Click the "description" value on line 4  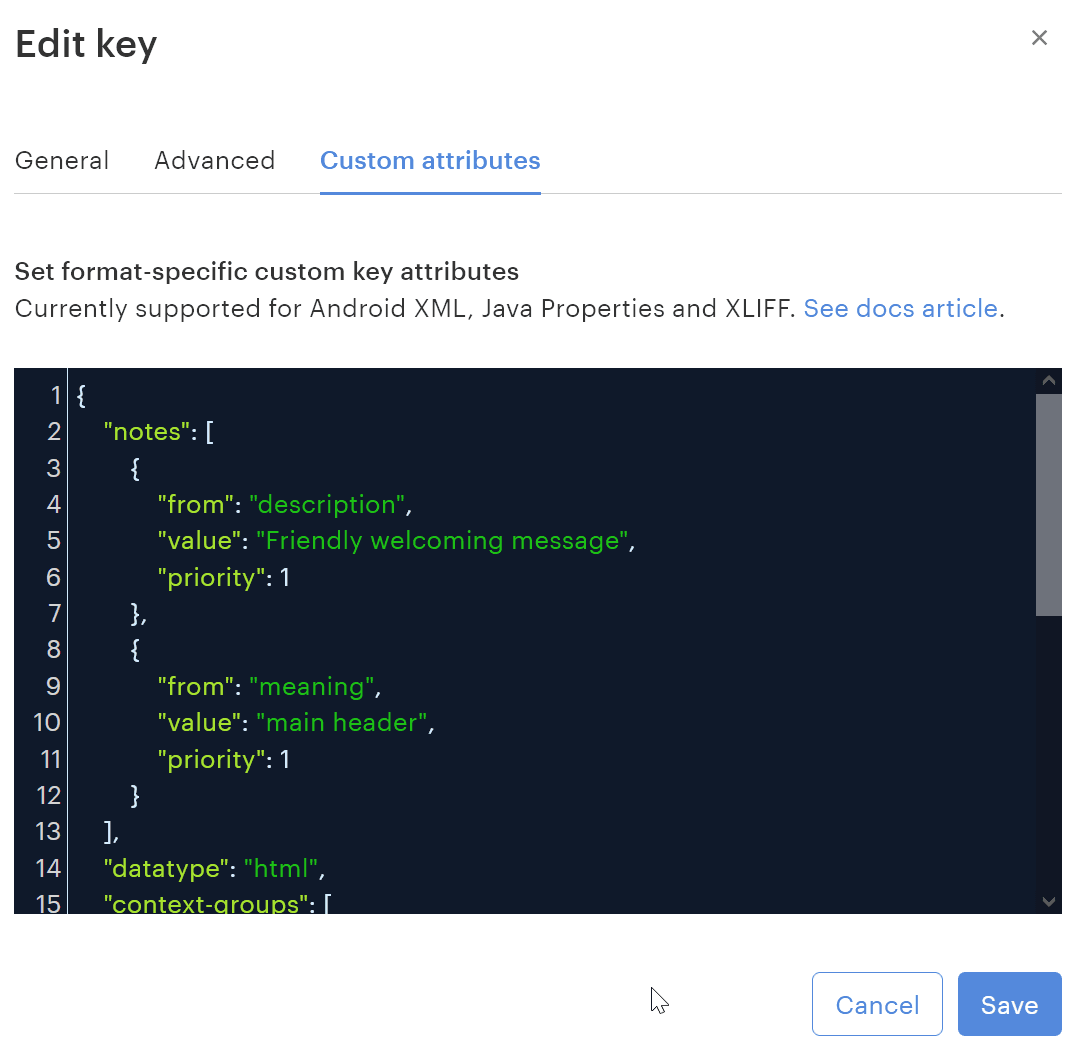[x=327, y=505]
